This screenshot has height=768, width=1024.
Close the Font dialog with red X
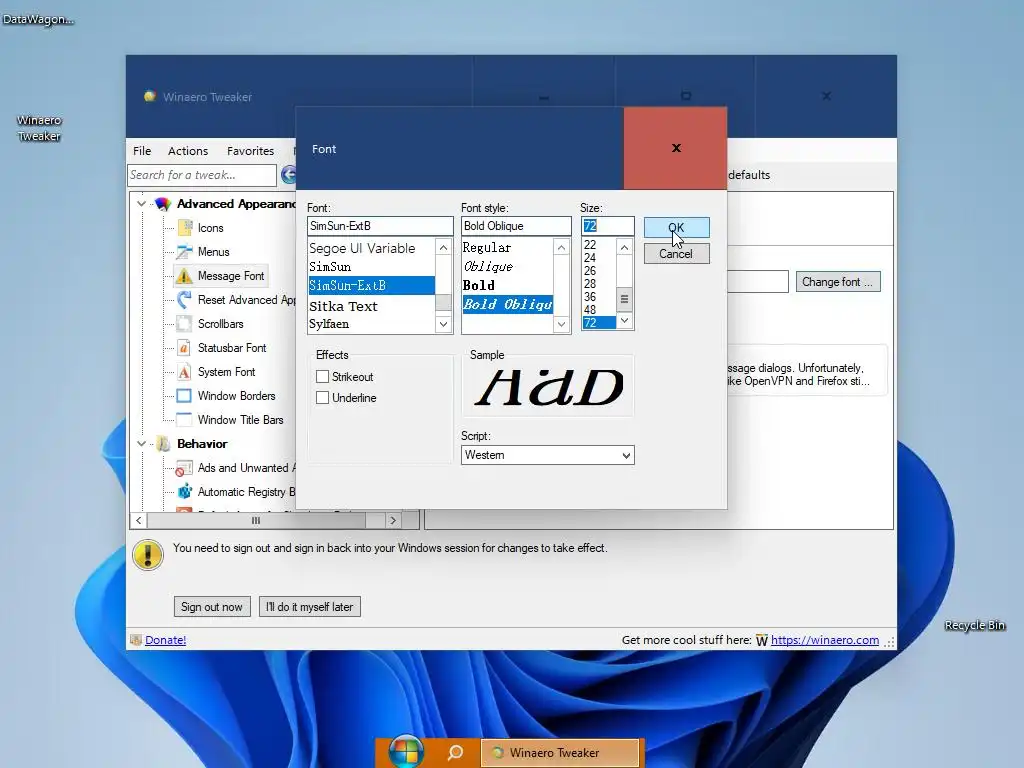pyautogui.click(x=676, y=148)
